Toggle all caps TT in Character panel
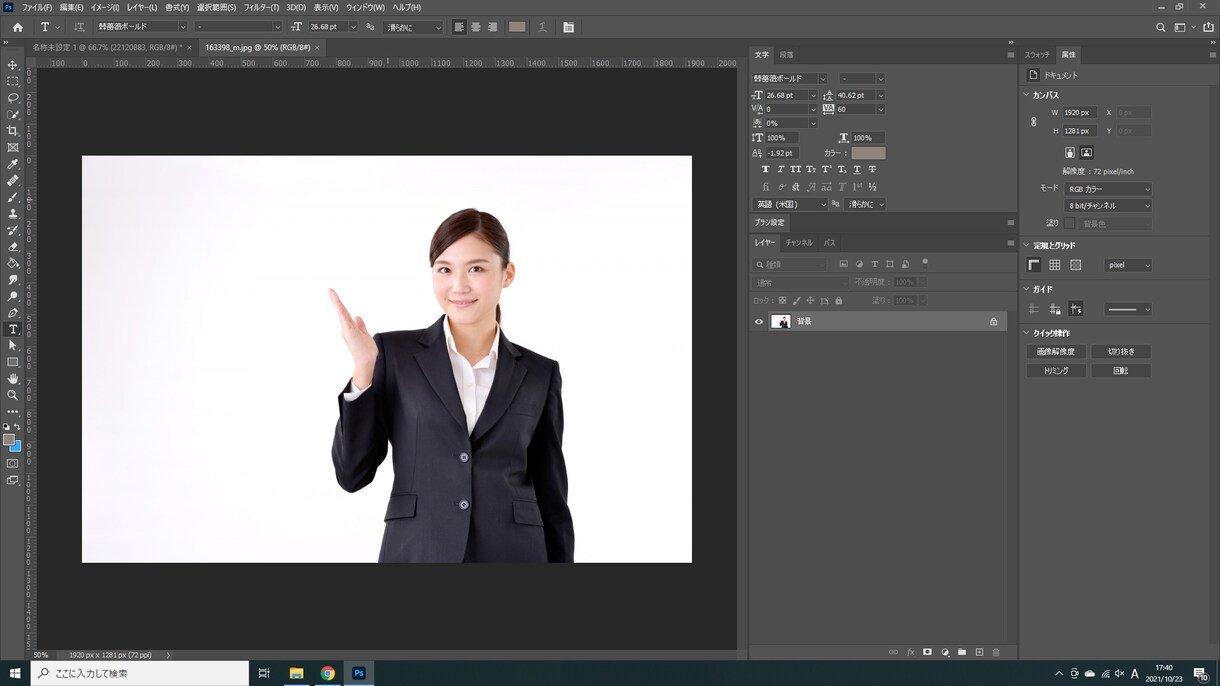 [x=796, y=170]
